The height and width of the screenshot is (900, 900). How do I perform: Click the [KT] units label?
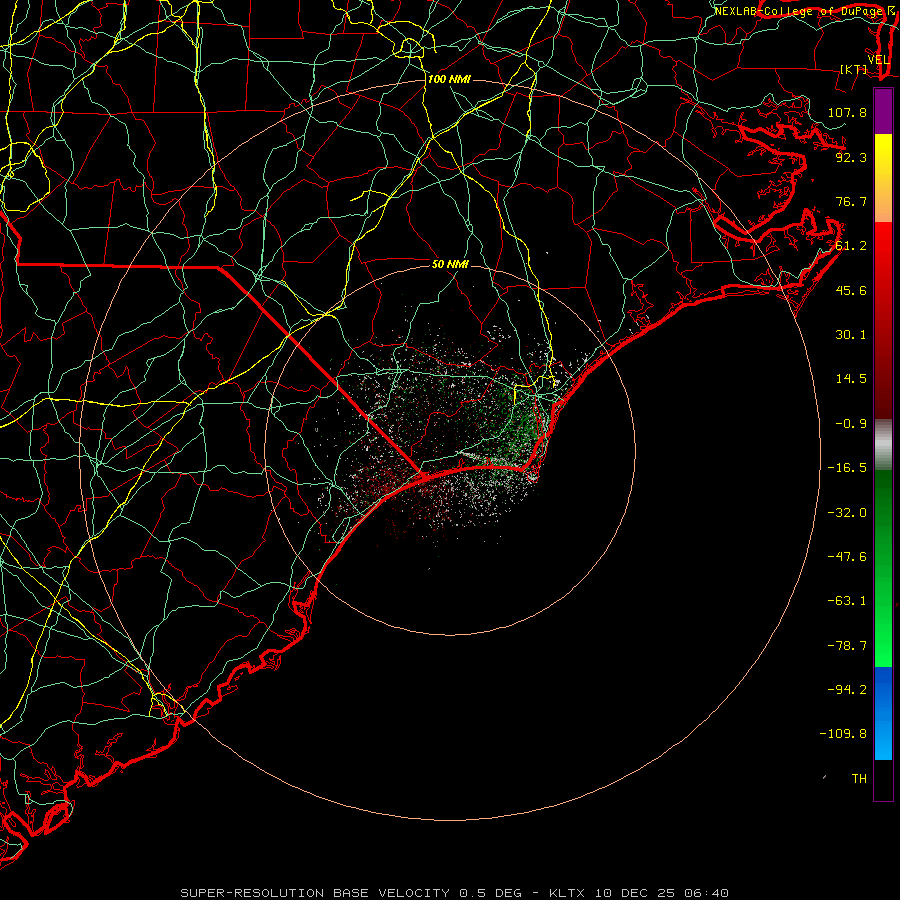tap(854, 69)
